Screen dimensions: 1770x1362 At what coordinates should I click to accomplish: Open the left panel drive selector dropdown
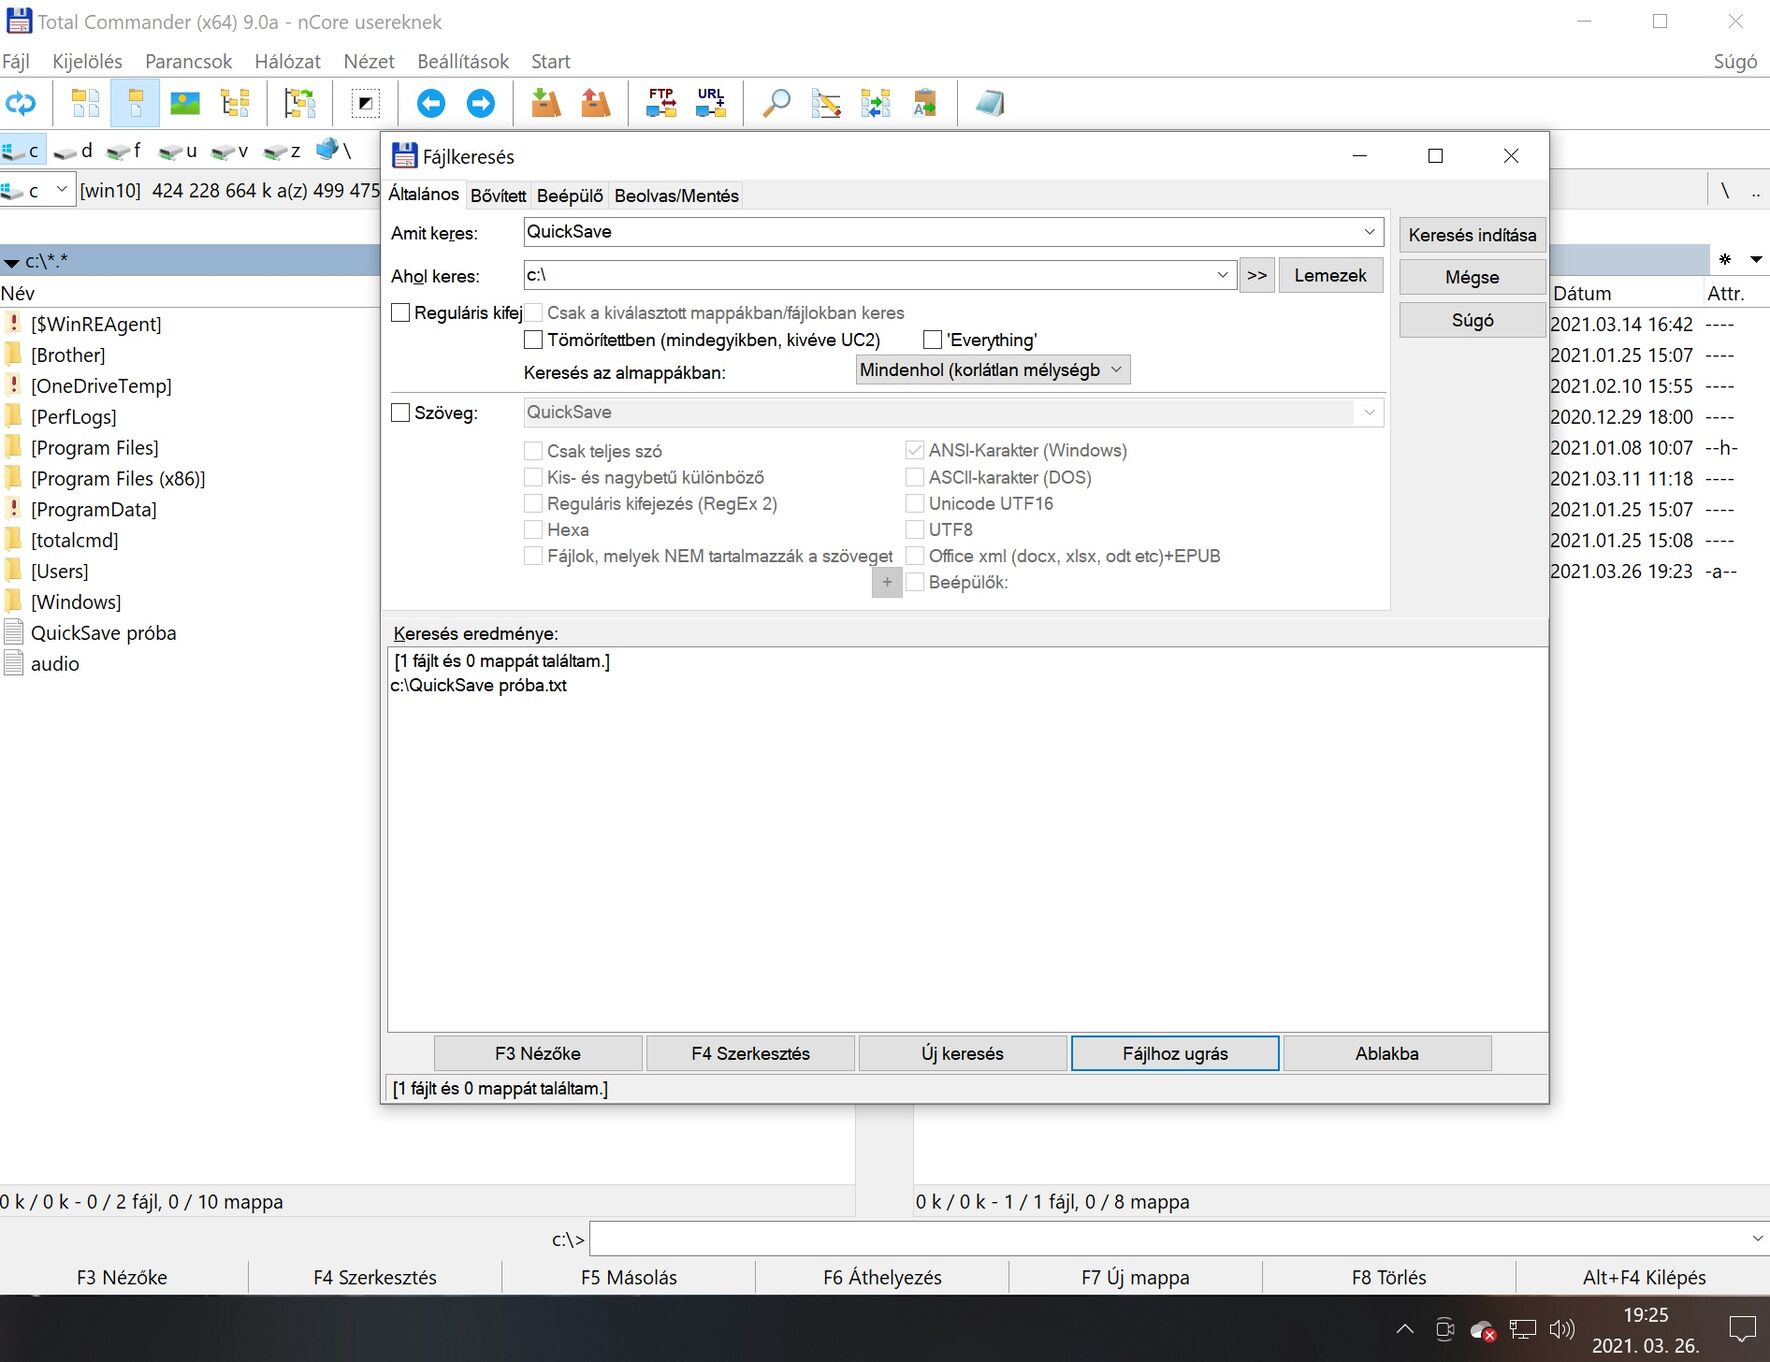tap(61, 189)
